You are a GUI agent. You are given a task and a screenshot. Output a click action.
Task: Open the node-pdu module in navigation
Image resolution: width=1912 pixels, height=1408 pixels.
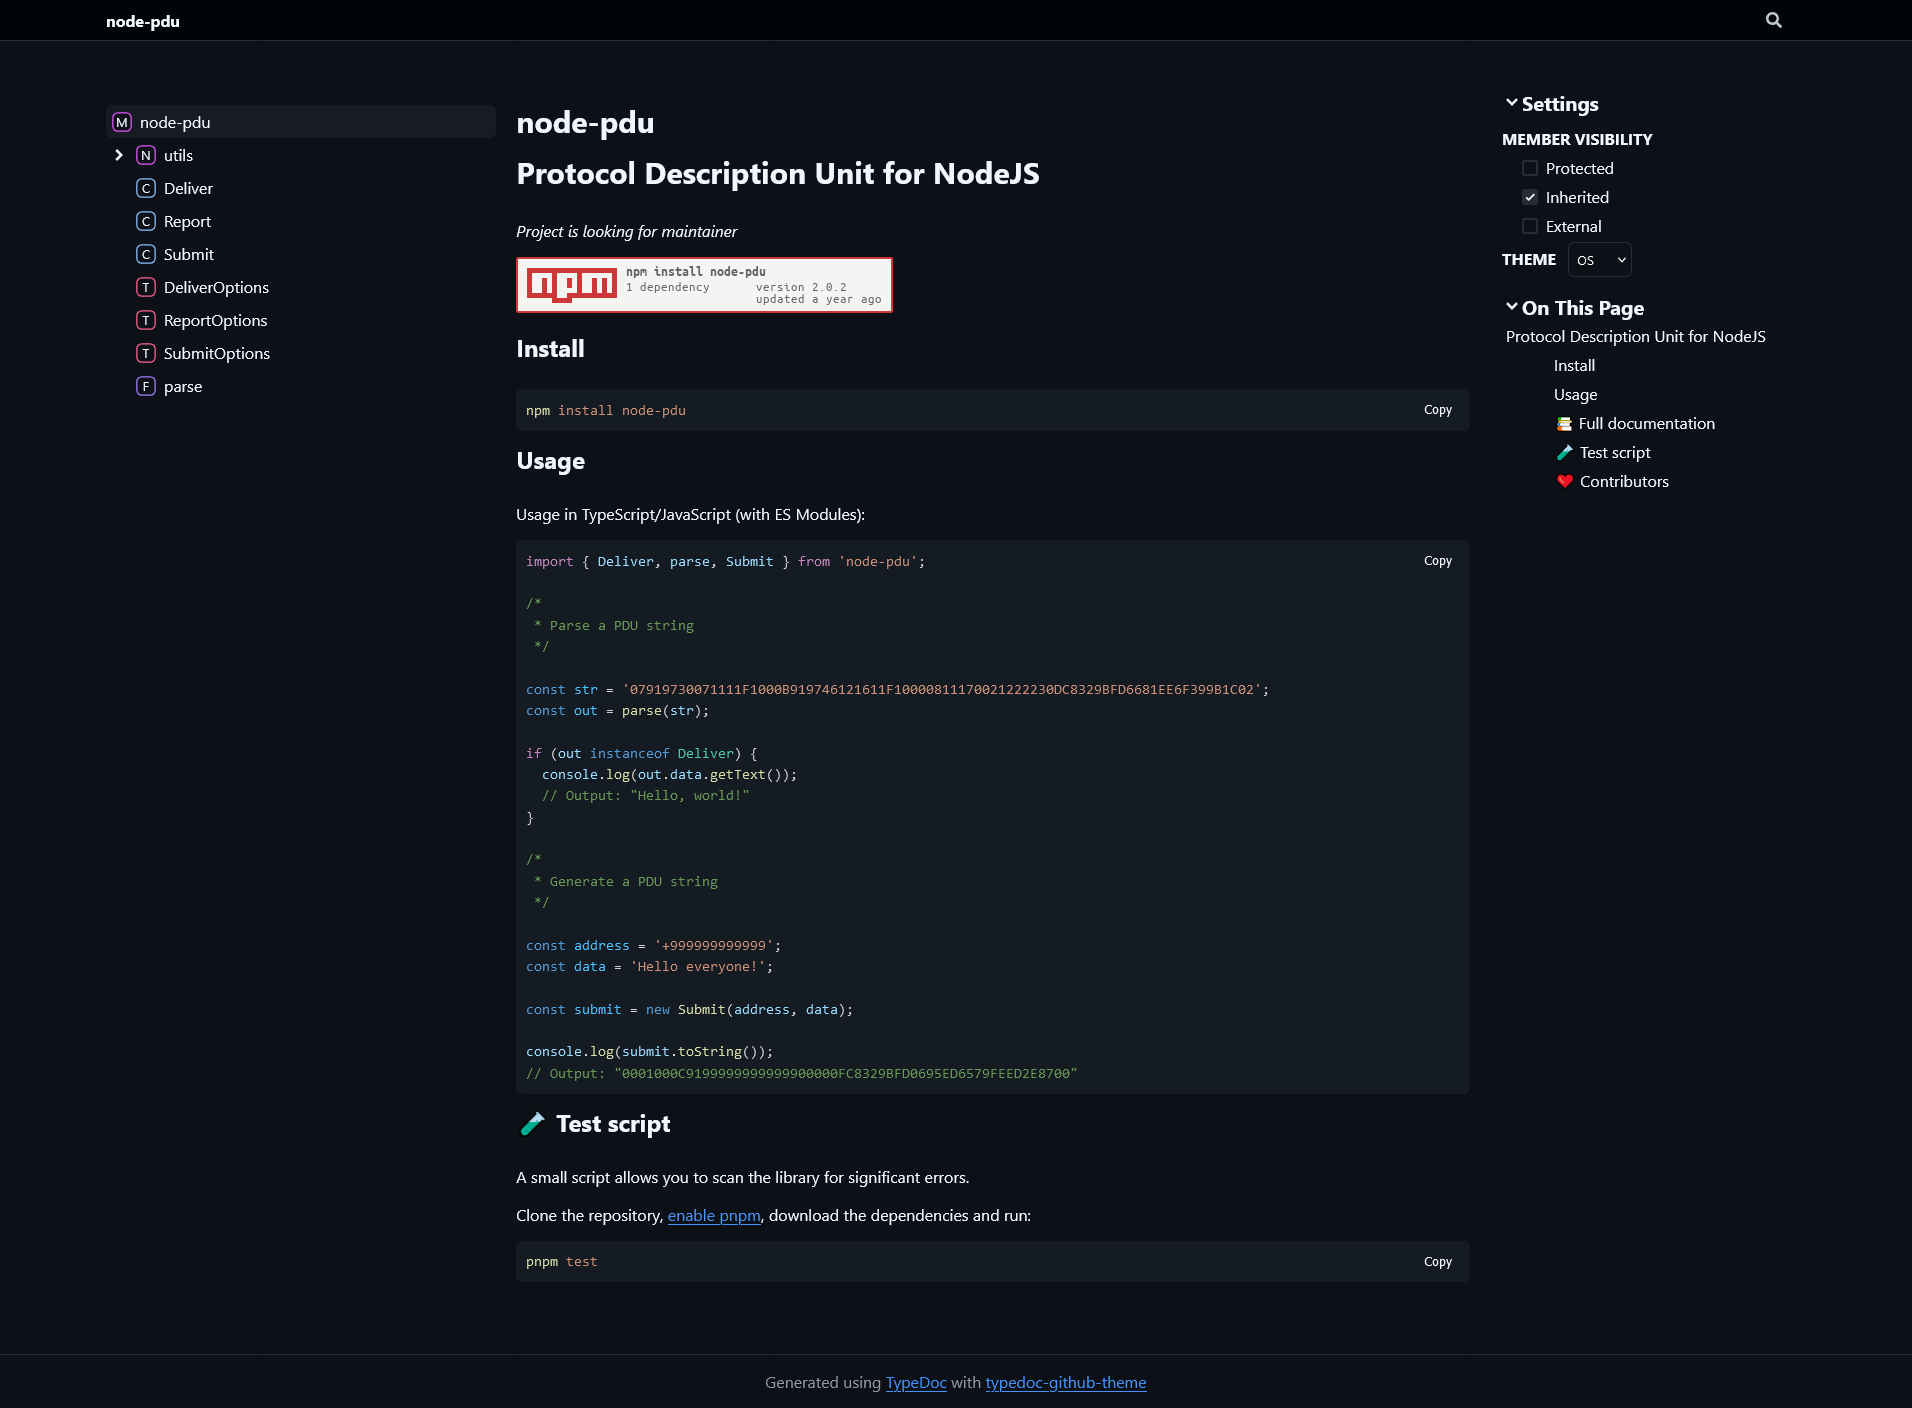pos(301,122)
